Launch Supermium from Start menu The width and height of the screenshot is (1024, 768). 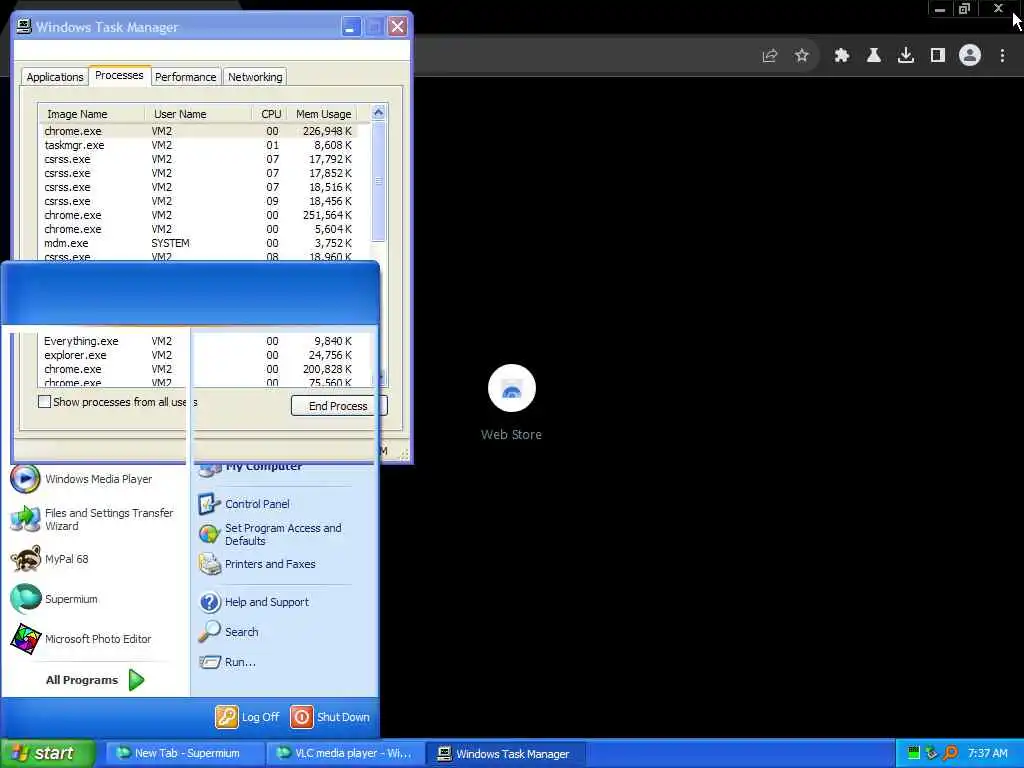point(54,599)
